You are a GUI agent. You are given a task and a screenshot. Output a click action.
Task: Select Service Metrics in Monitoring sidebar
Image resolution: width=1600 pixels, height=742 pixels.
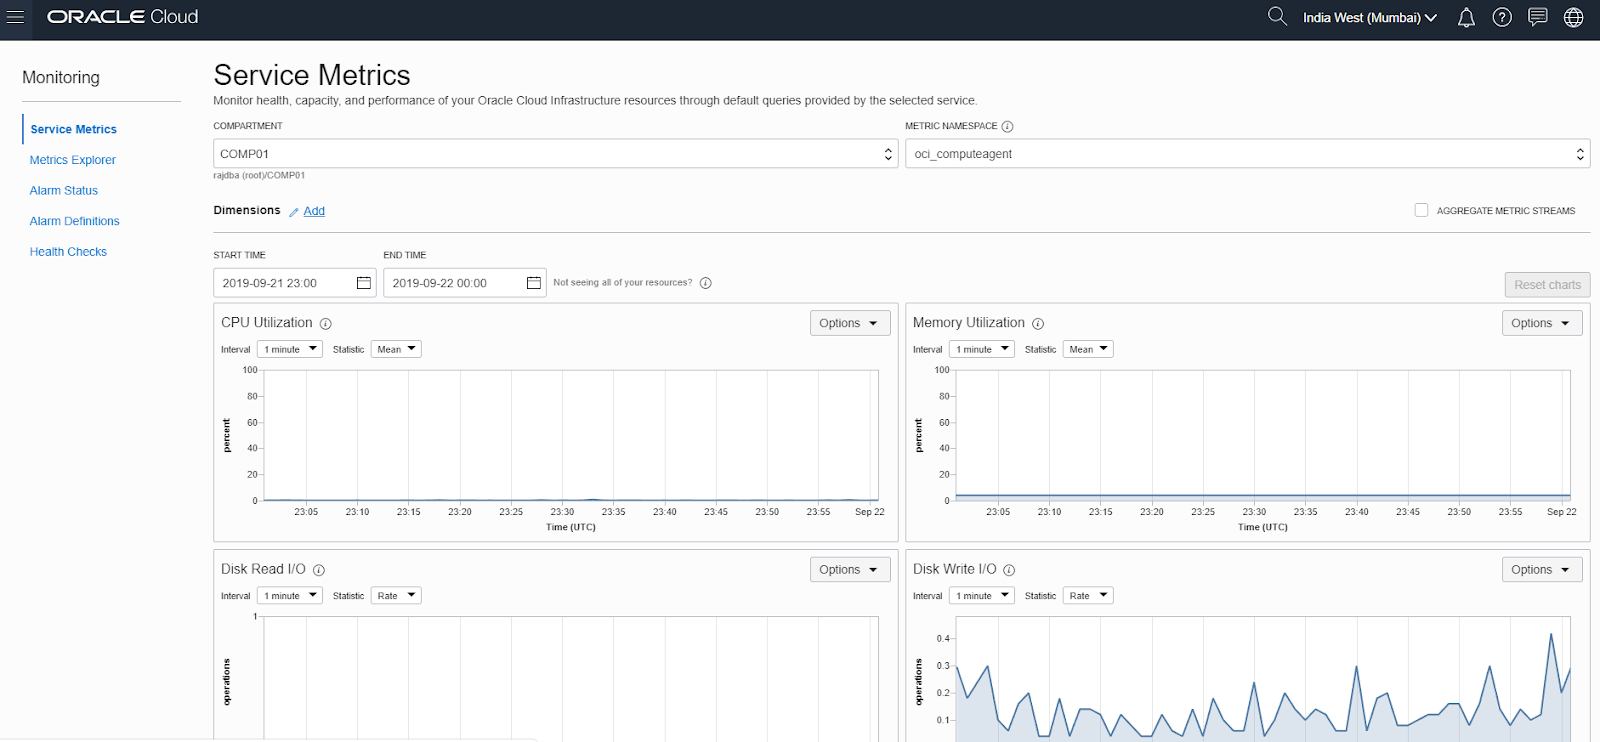[73, 129]
